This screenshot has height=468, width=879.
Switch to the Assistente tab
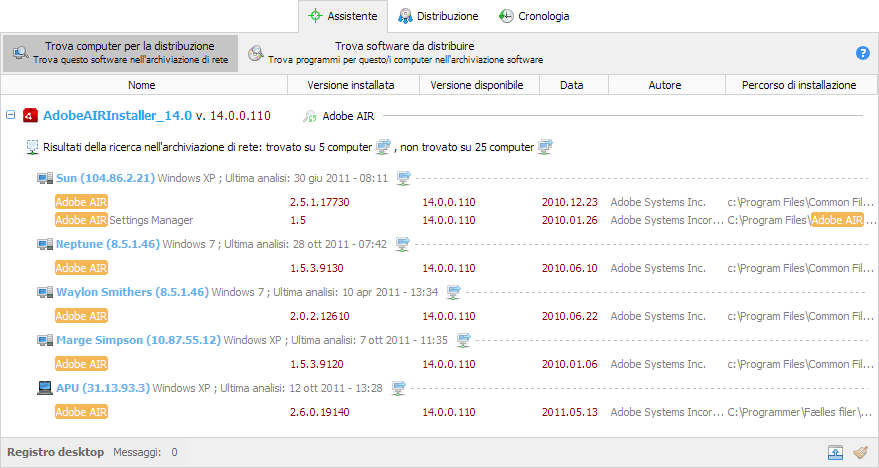point(343,16)
